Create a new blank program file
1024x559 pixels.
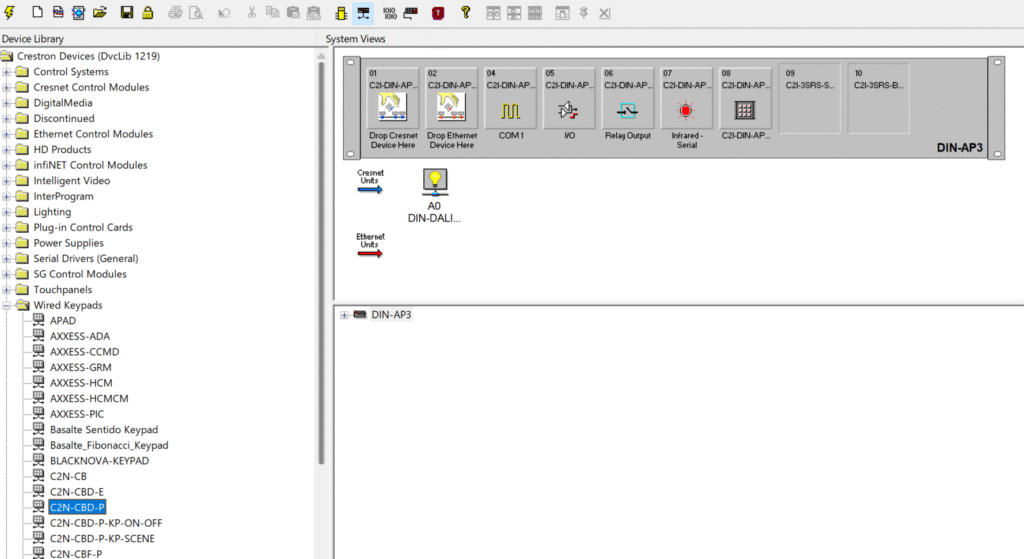pyautogui.click(x=37, y=12)
